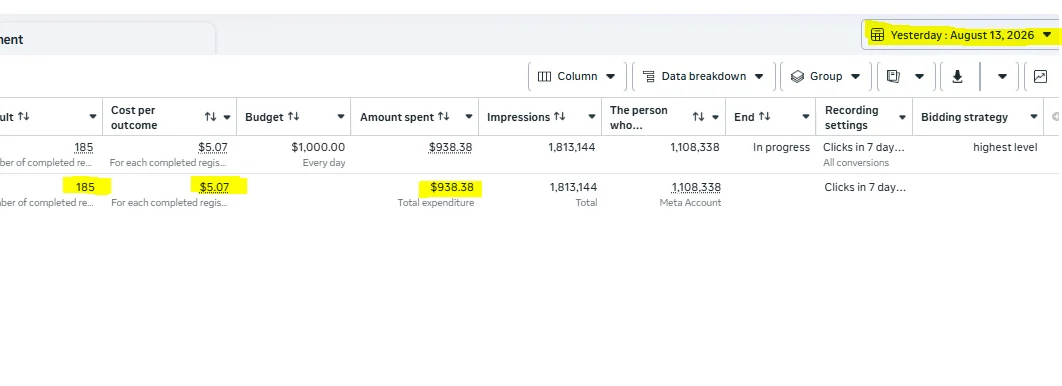Viewport: 1062px width, 386px height.
Task: Click the campaign row's $5.07 cost value
Action: point(213,147)
